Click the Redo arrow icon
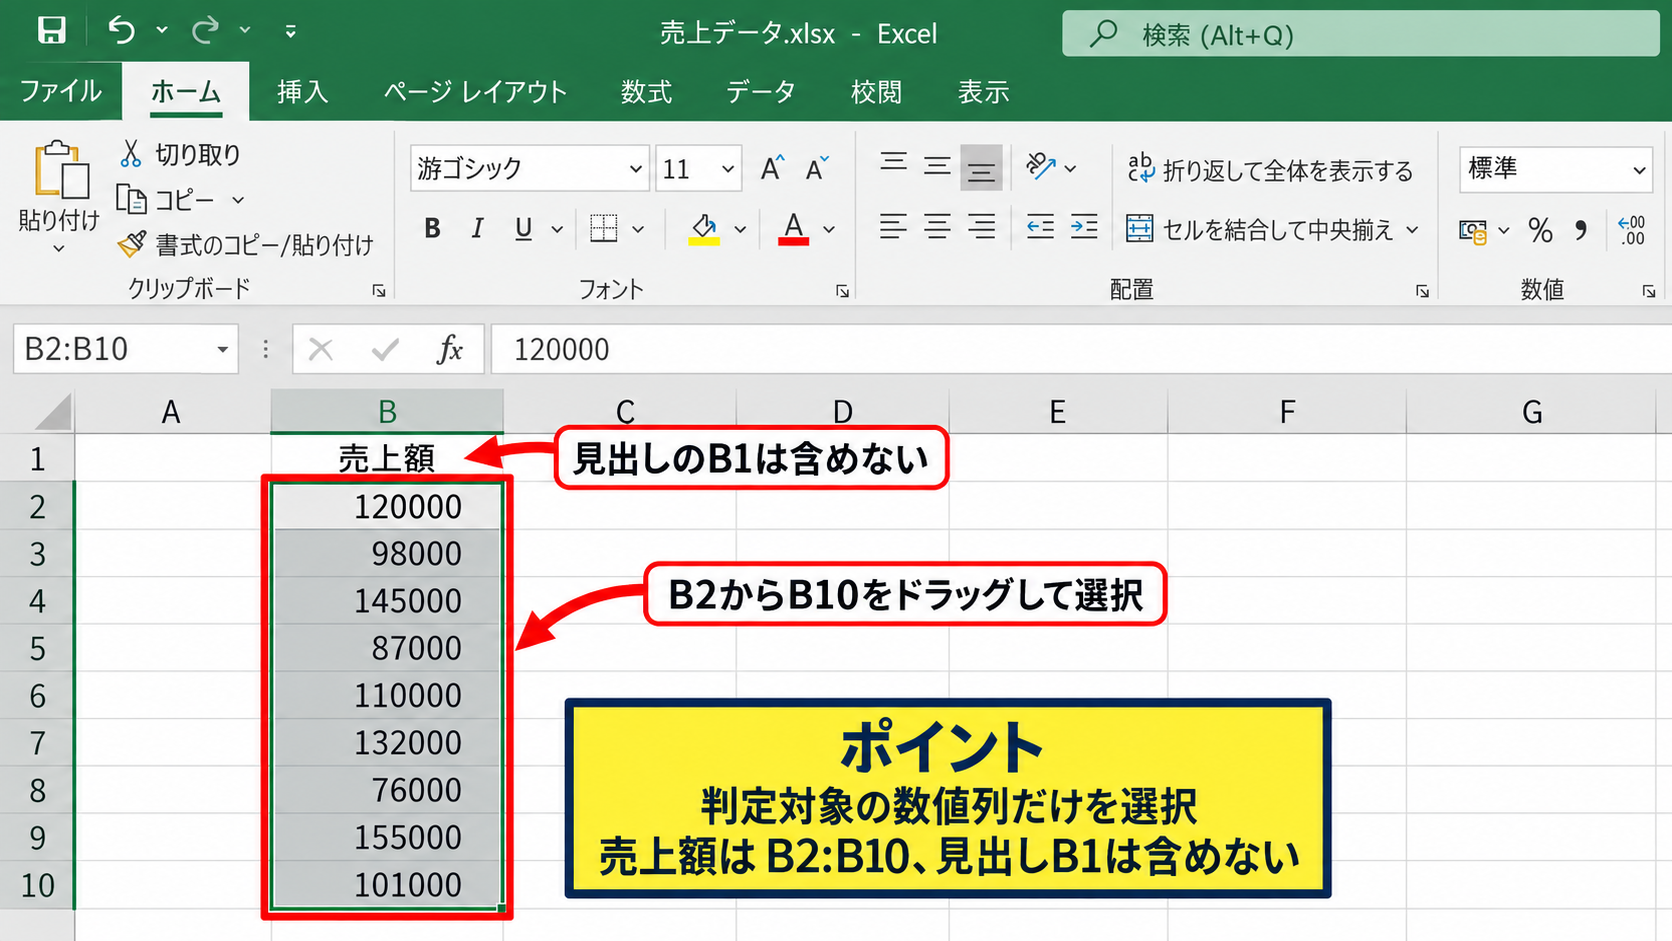Image resolution: width=1672 pixels, height=941 pixels. coord(205,31)
